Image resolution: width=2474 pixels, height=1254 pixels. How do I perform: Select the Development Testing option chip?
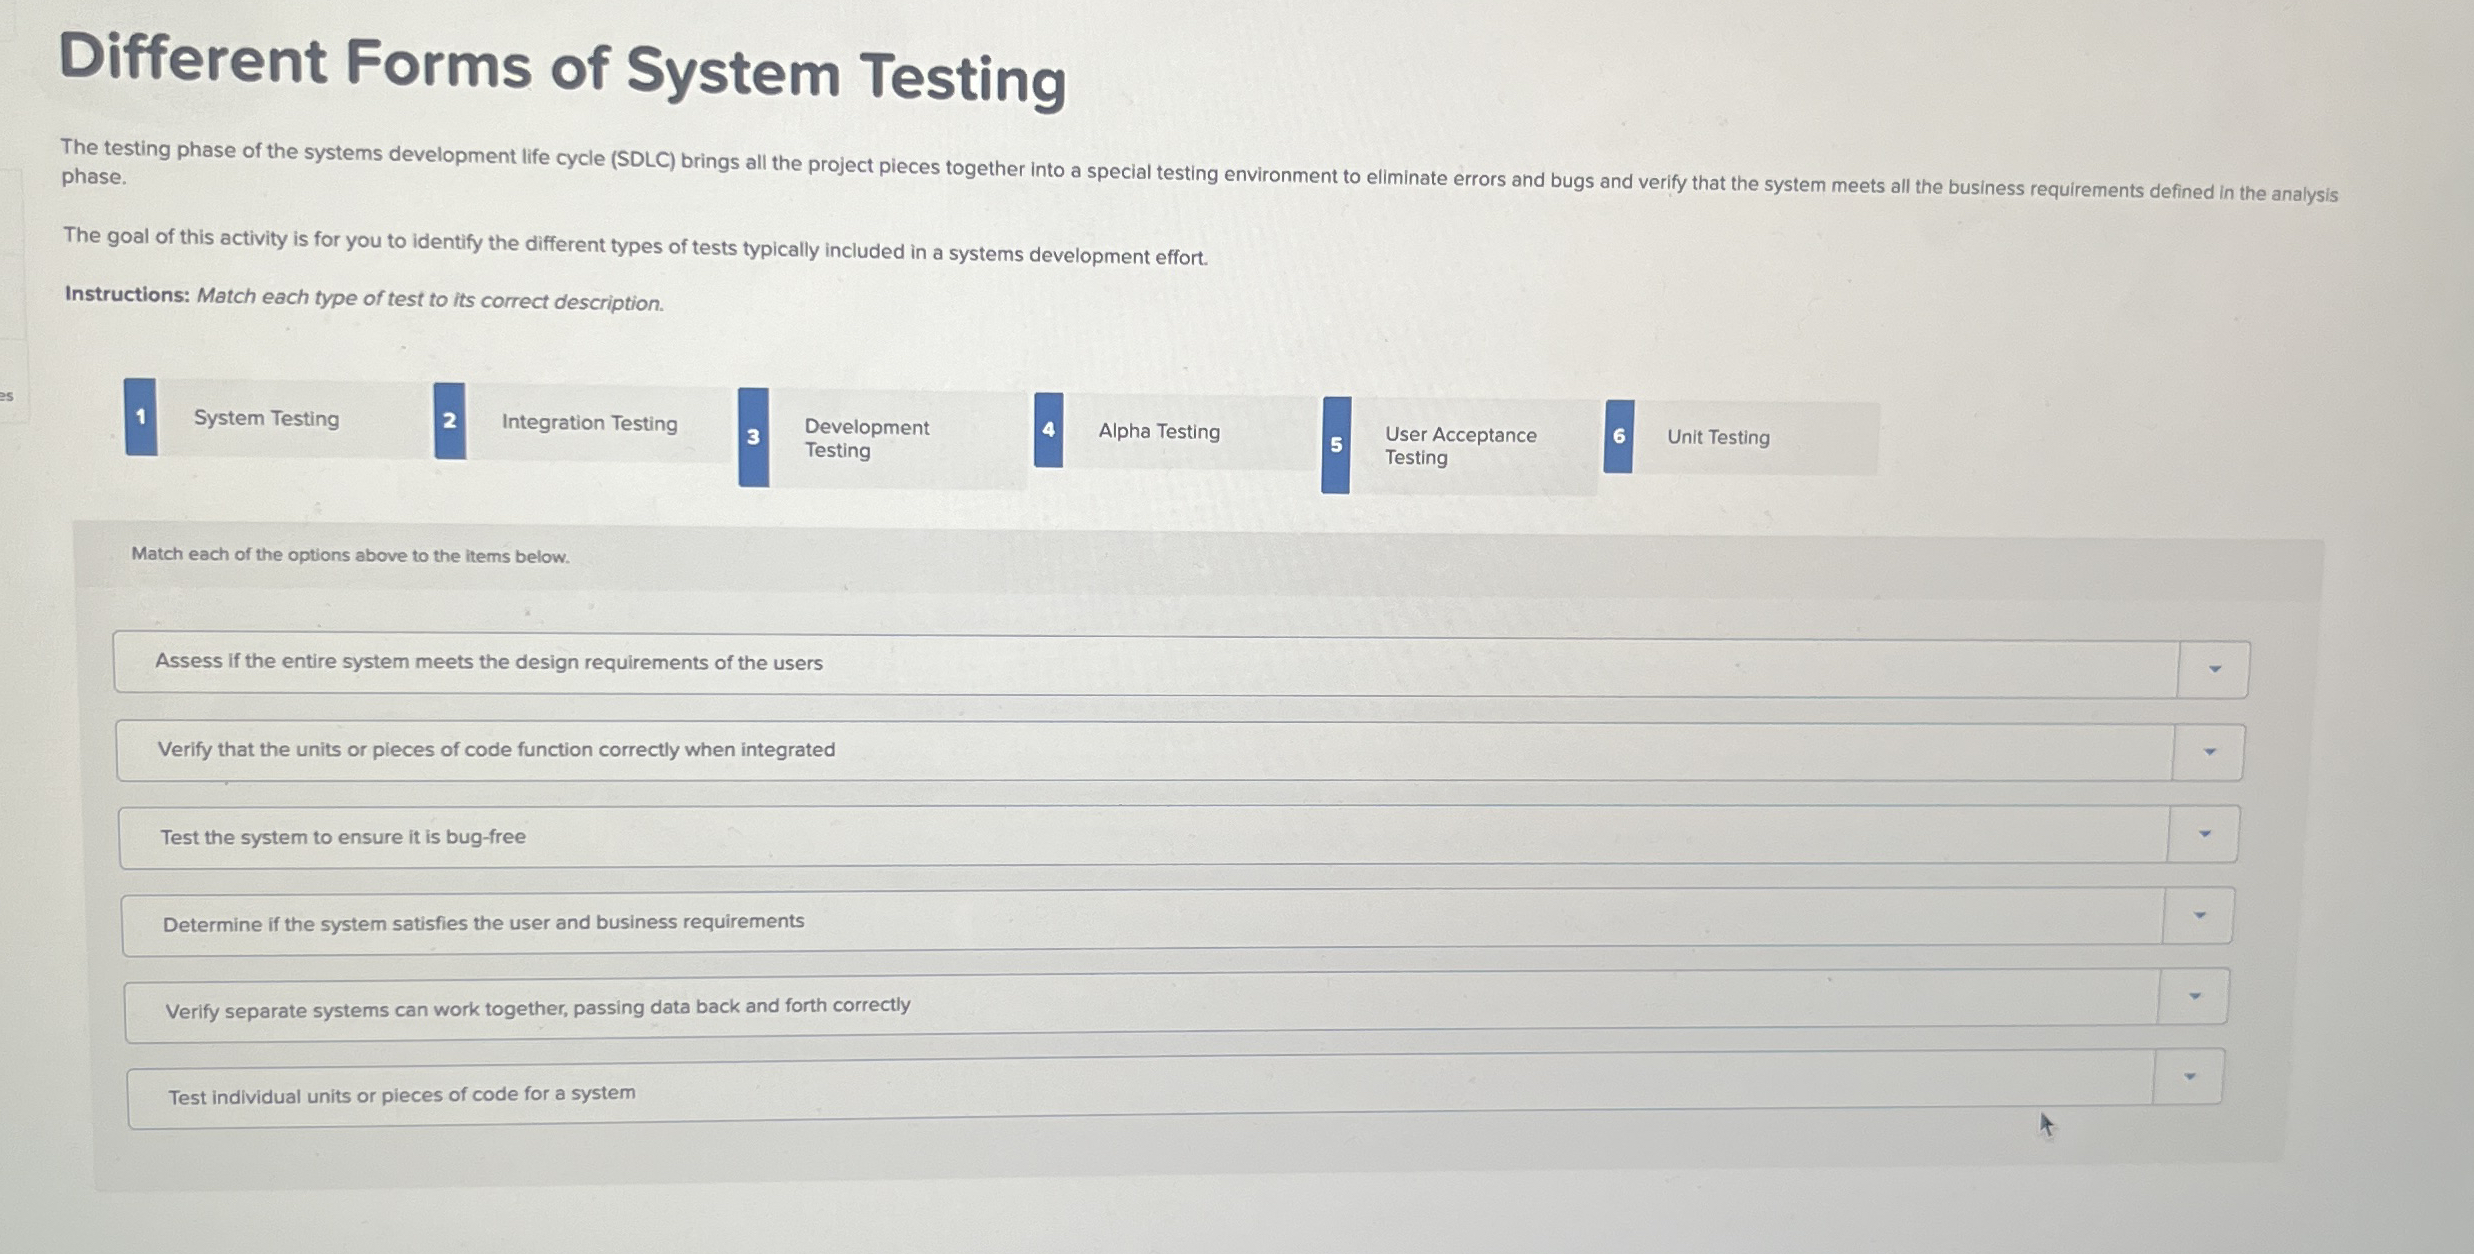click(x=866, y=438)
